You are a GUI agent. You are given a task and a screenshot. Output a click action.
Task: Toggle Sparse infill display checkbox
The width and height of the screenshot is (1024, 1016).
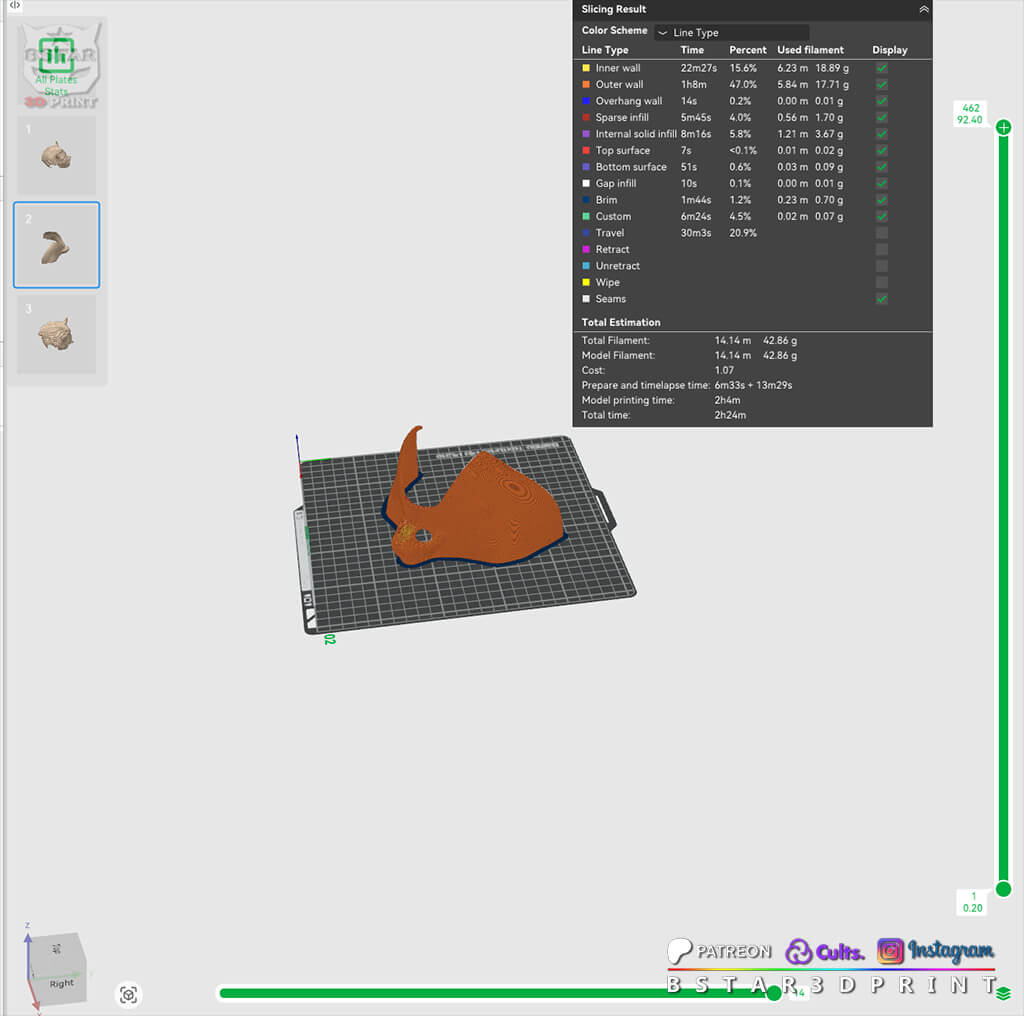coord(882,118)
